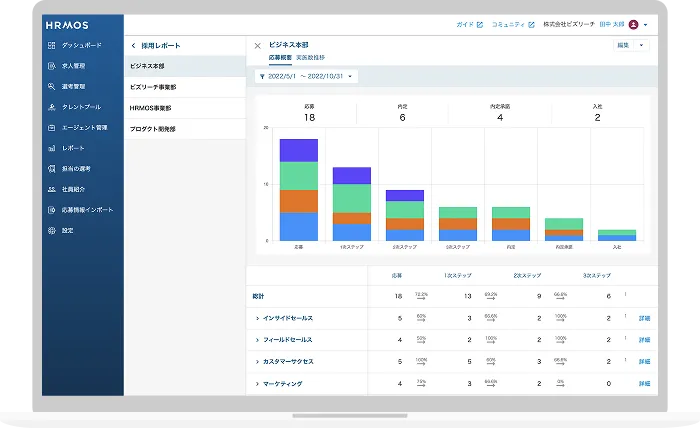Go back using 採用レポート chevron arrow
700x428 pixels.
[x=134, y=46]
